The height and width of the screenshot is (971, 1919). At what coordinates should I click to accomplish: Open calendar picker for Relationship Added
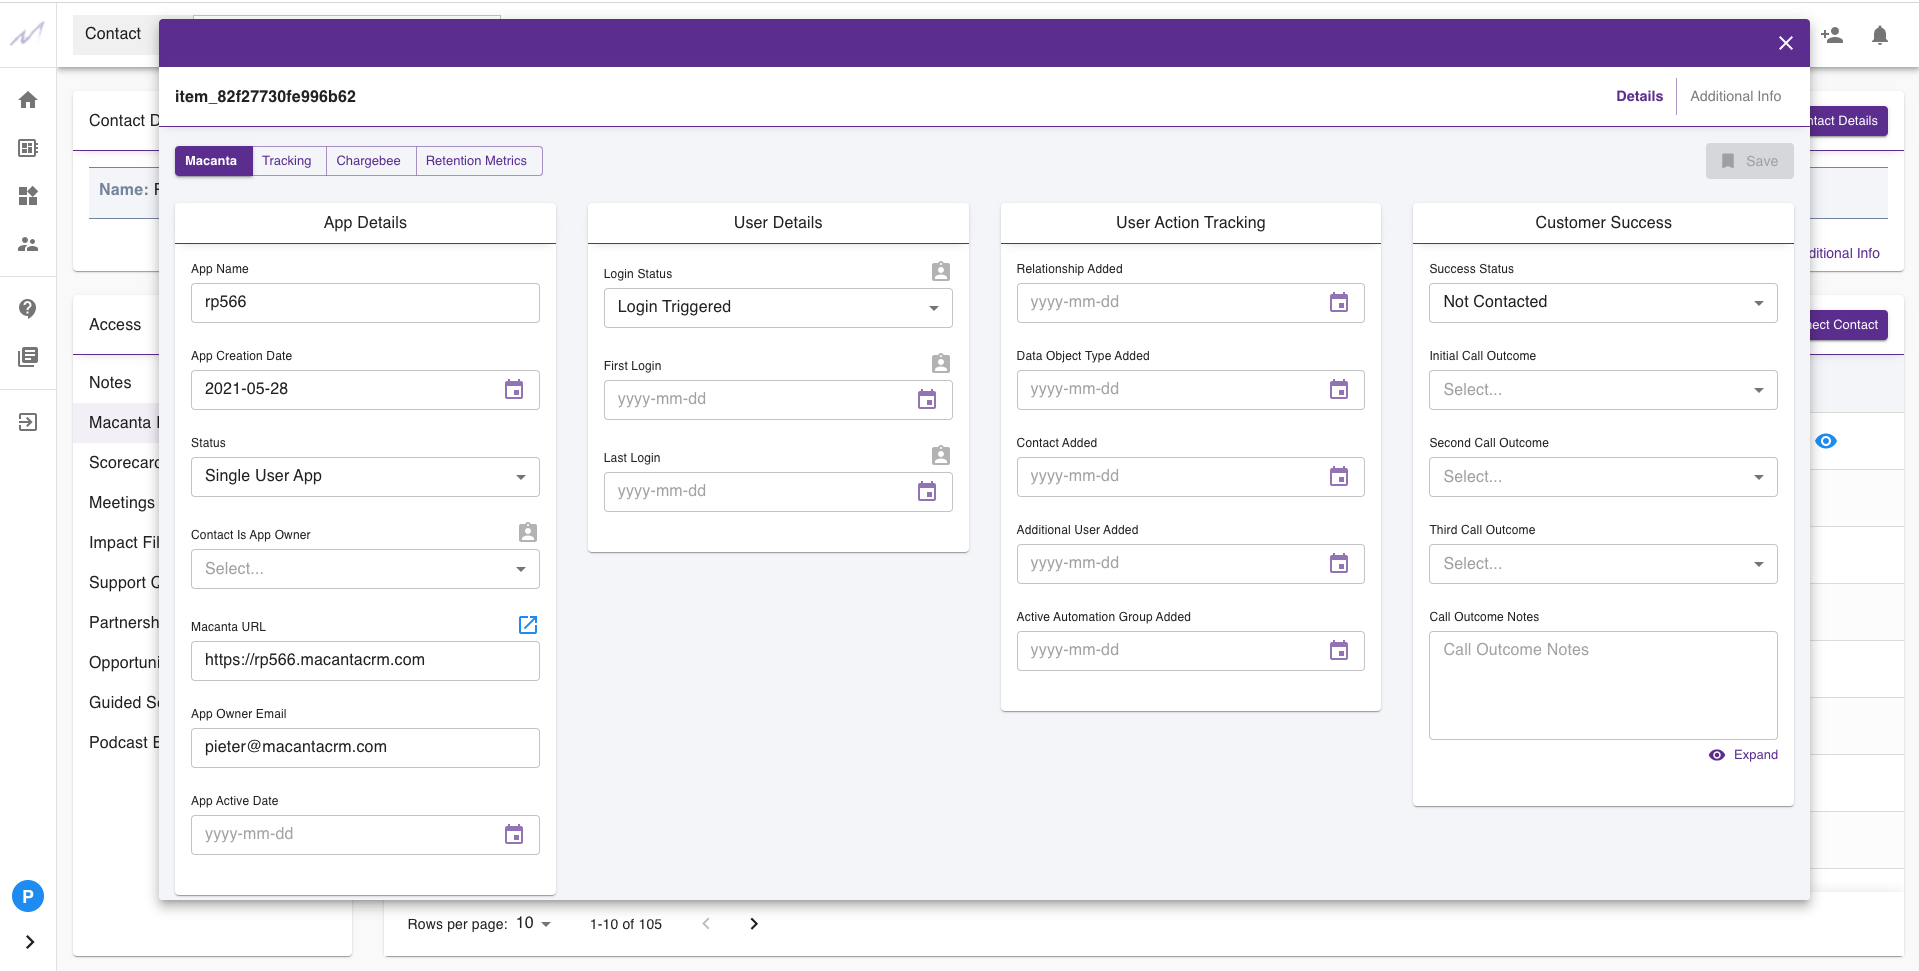pos(1338,303)
